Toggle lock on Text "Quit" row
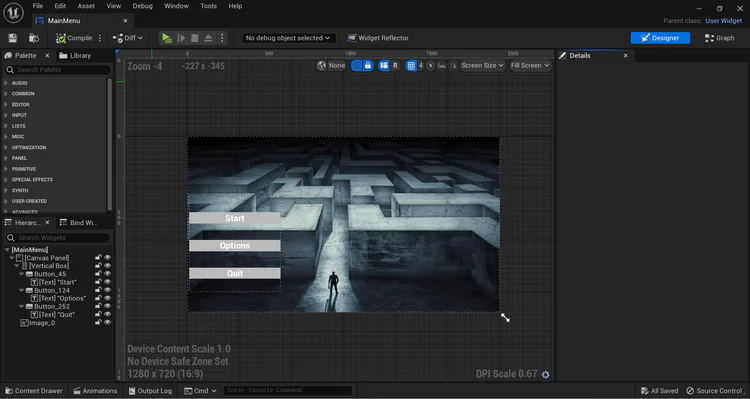 pyautogui.click(x=98, y=315)
